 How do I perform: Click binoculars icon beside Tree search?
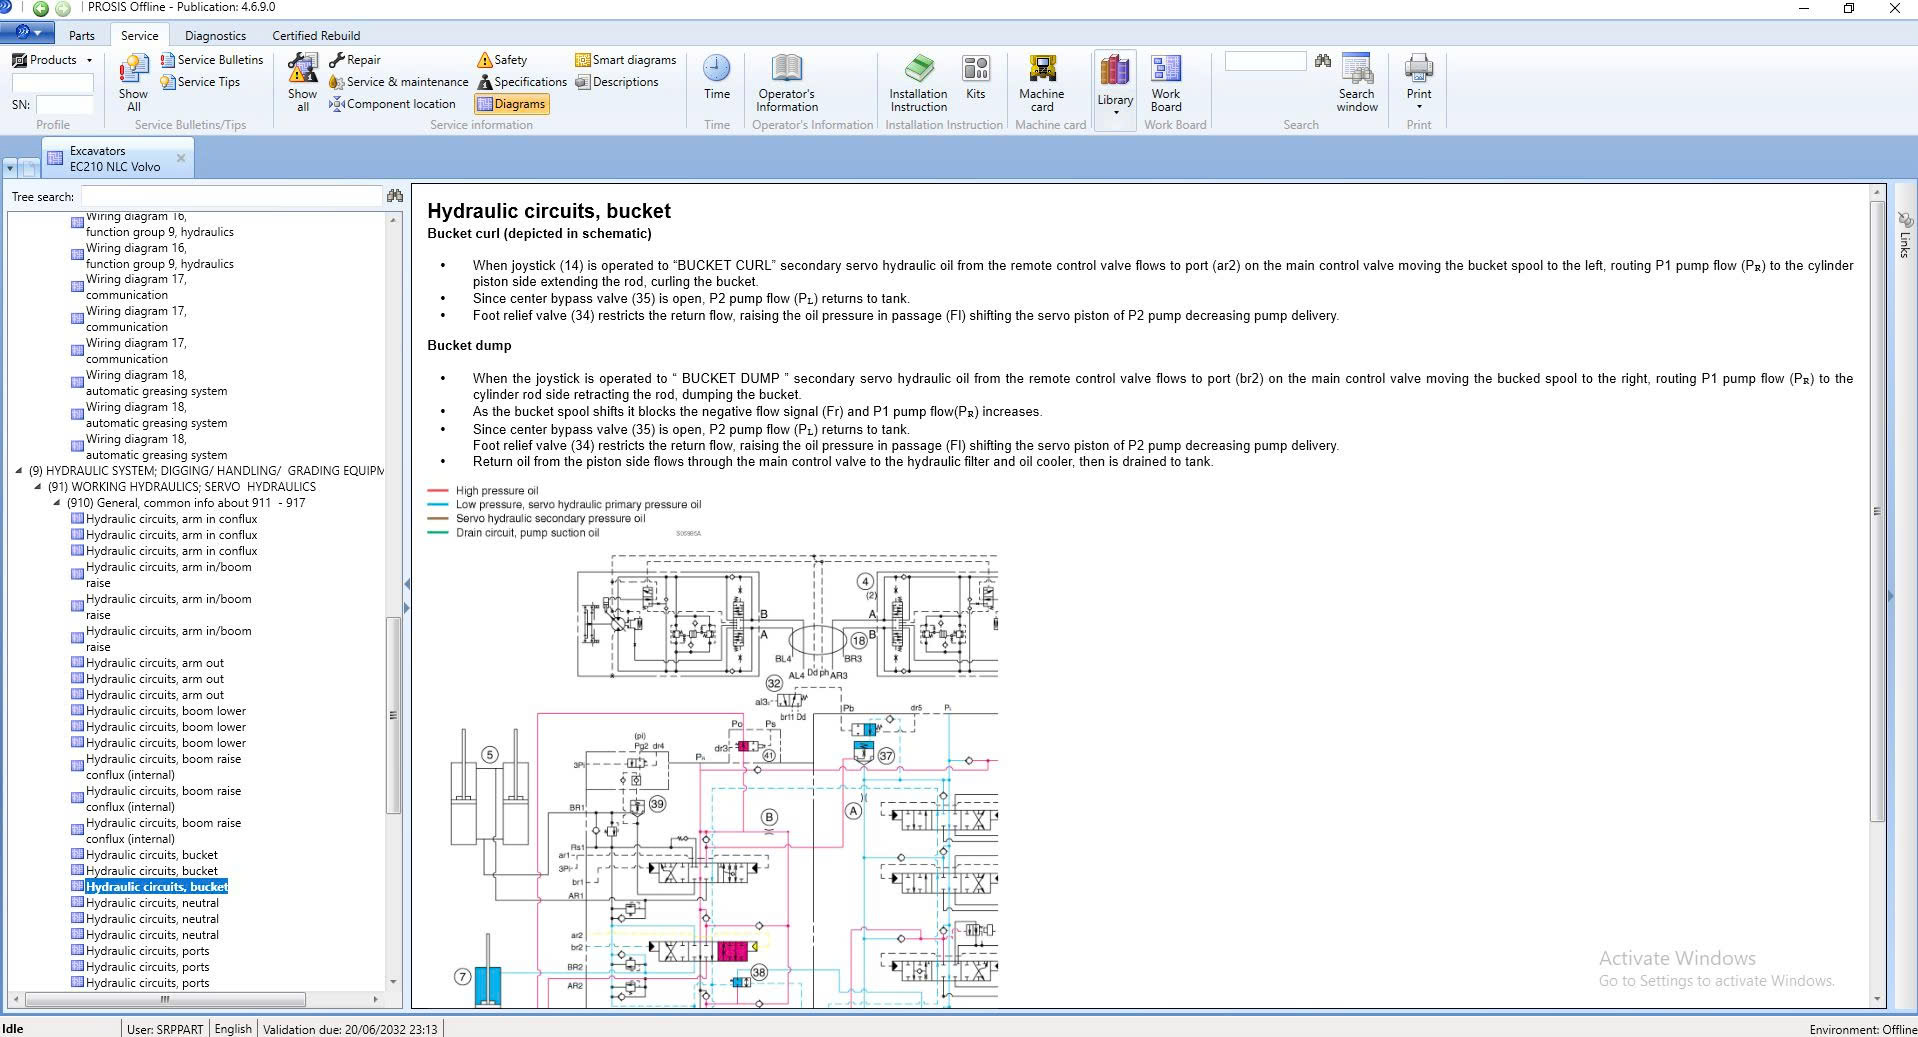[395, 196]
